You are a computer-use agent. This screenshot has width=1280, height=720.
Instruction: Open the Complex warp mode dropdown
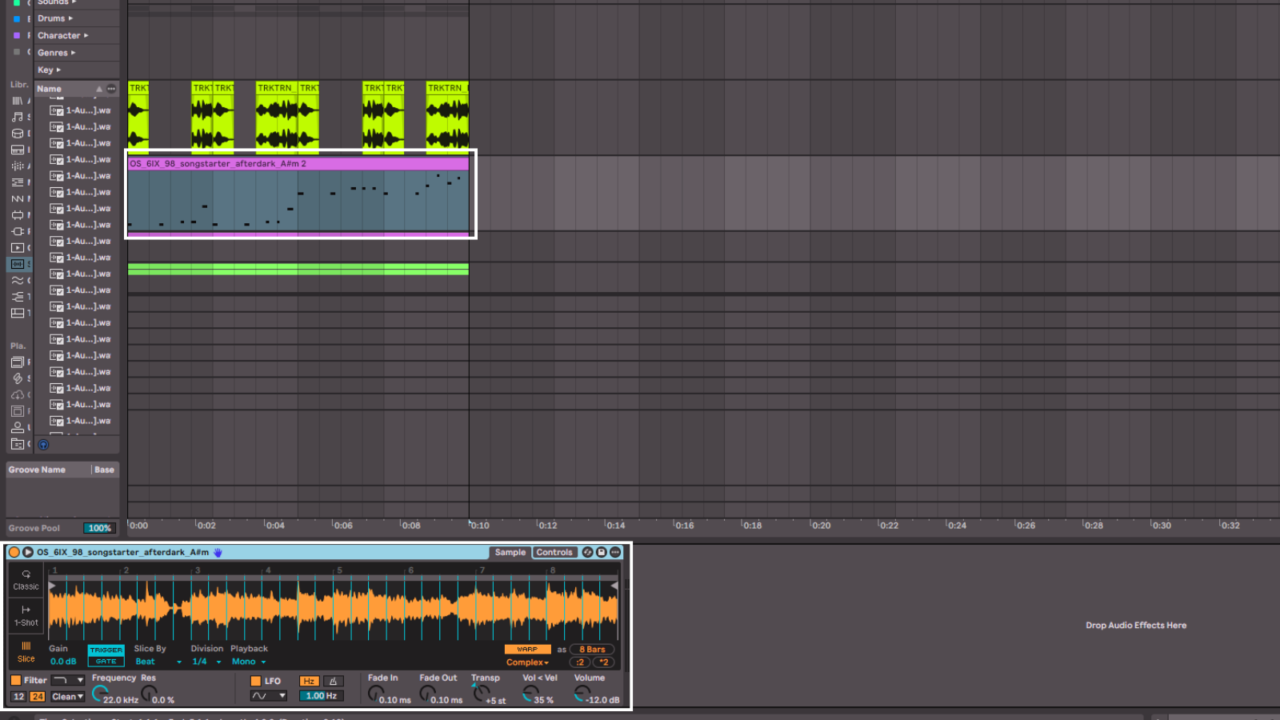coord(528,662)
